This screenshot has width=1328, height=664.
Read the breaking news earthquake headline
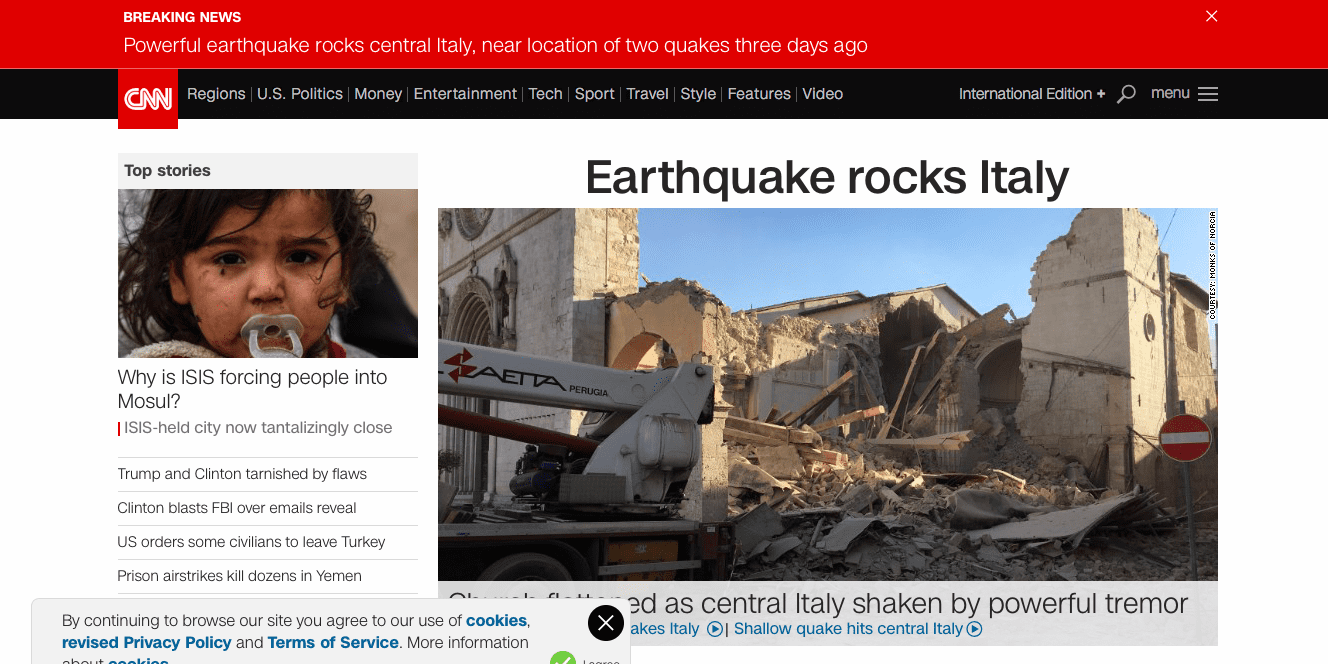pos(495,45)
